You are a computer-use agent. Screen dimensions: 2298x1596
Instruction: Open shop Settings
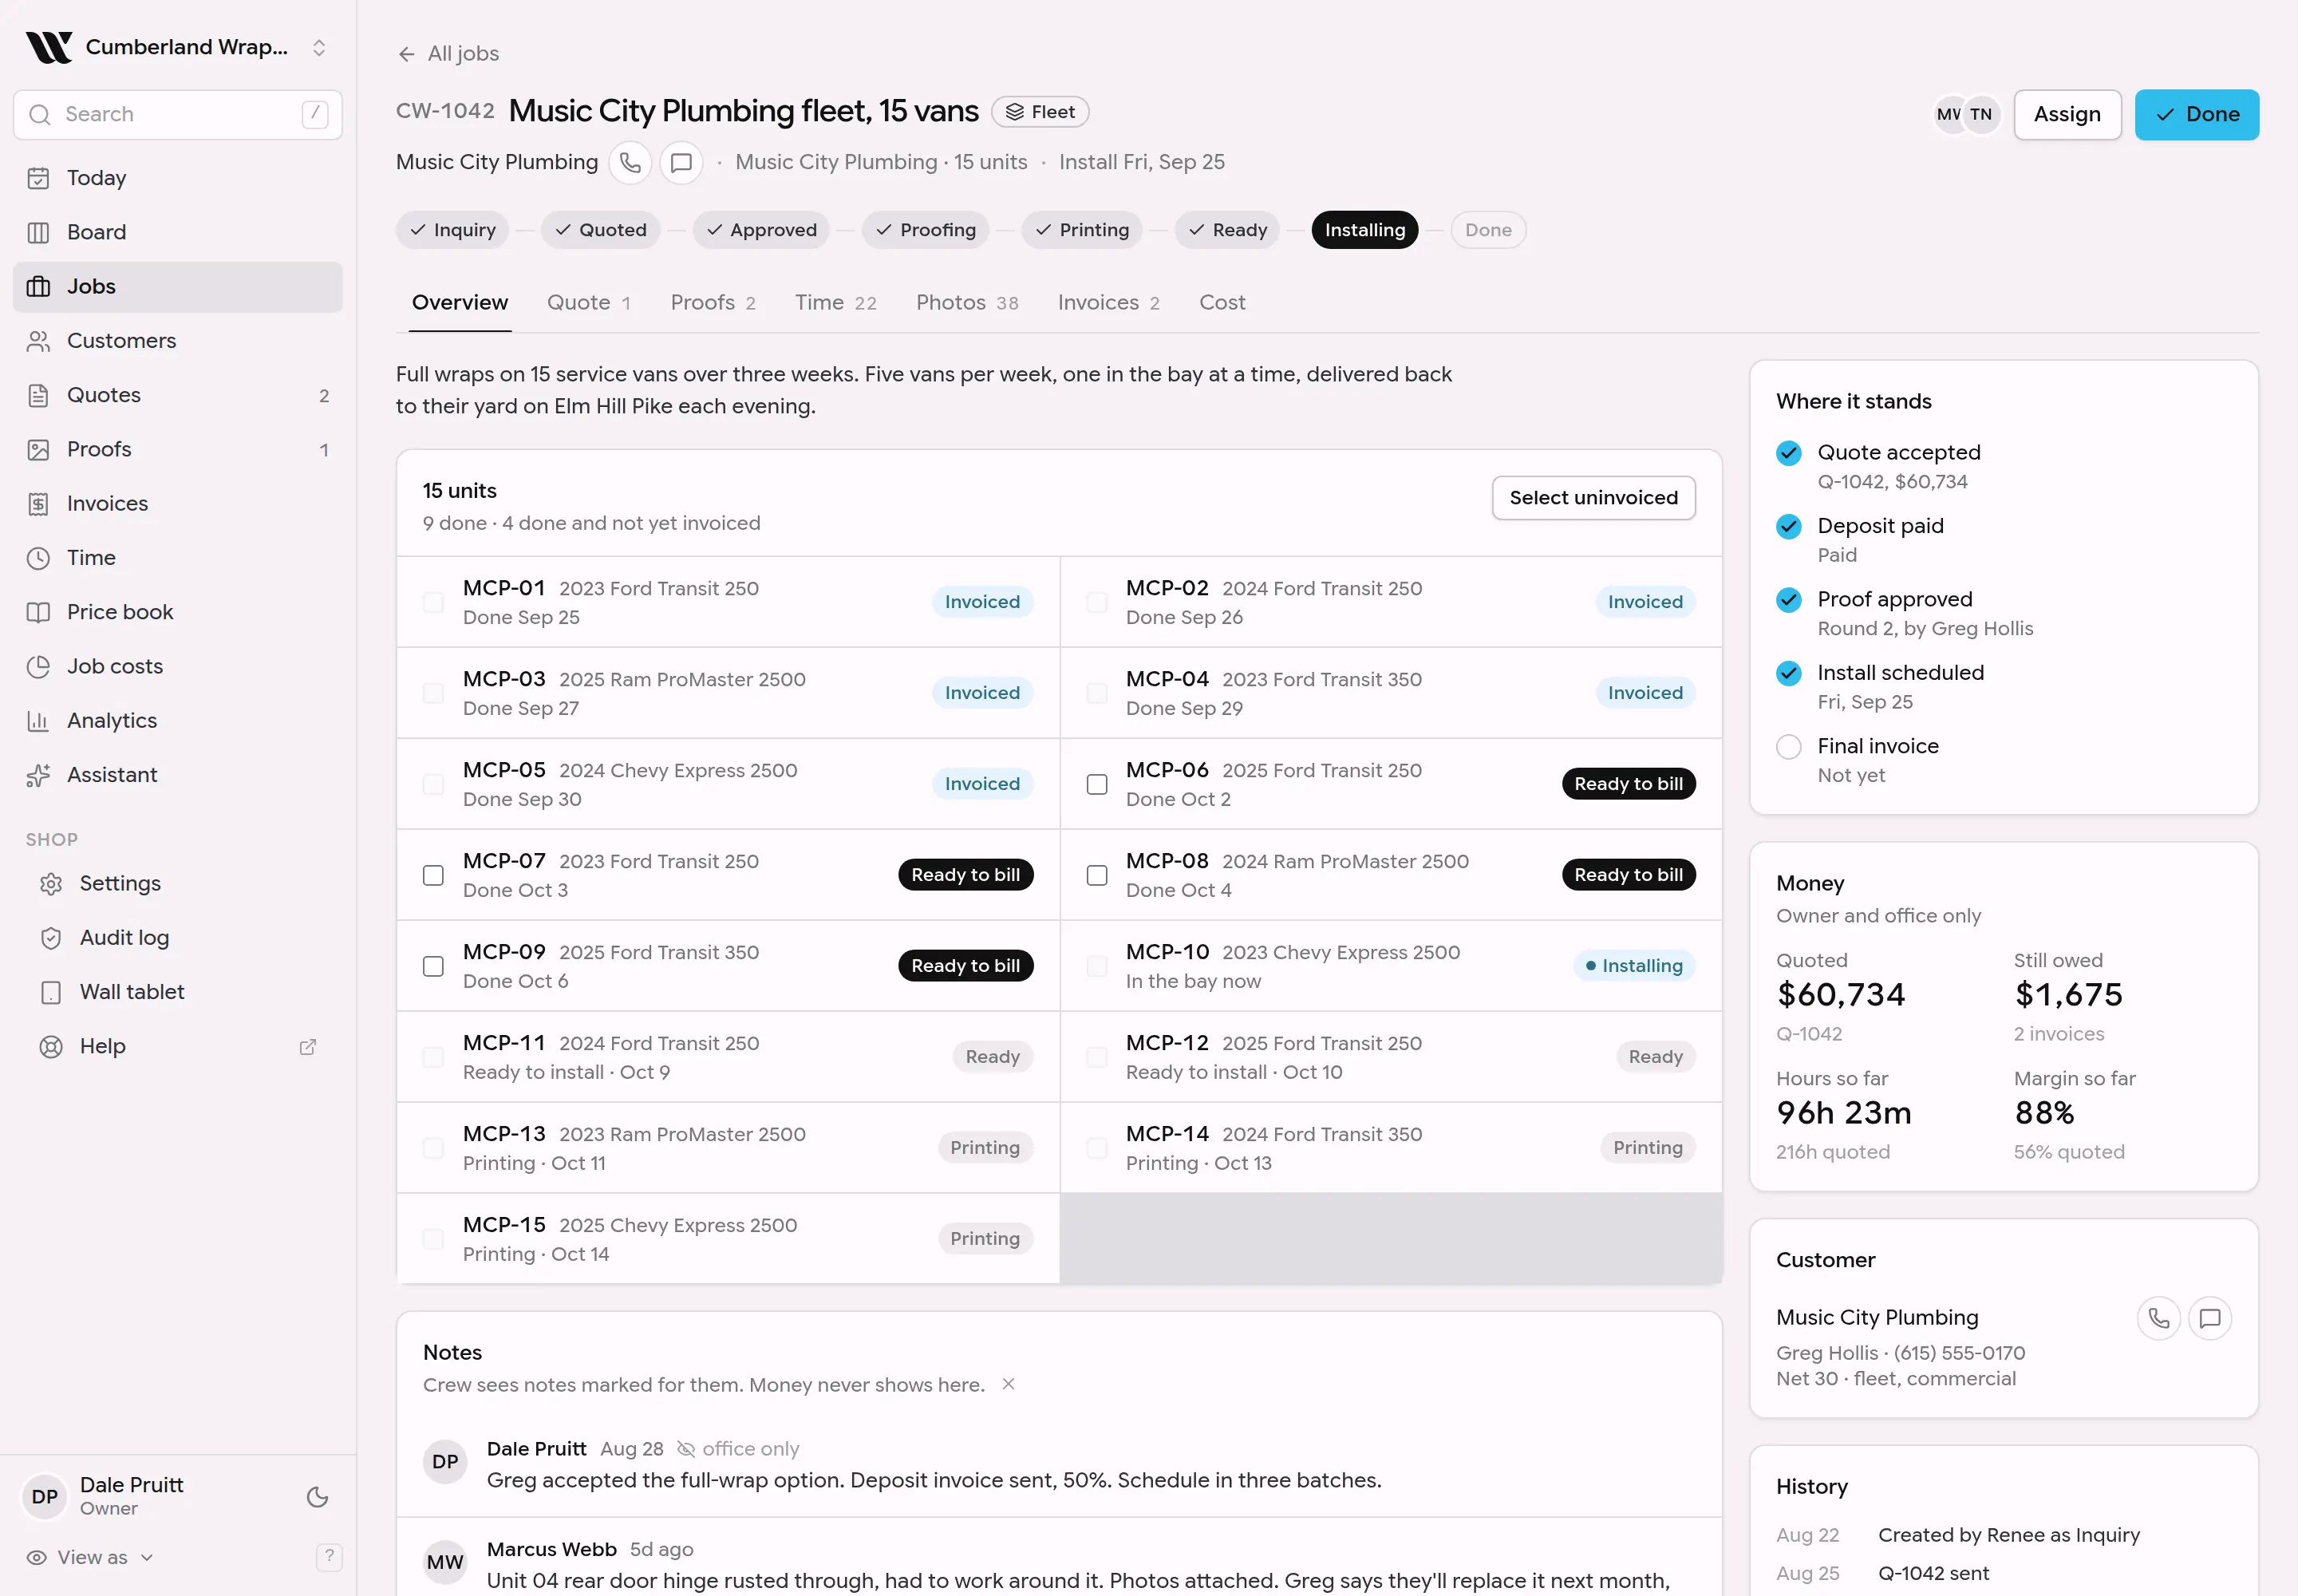177,883
